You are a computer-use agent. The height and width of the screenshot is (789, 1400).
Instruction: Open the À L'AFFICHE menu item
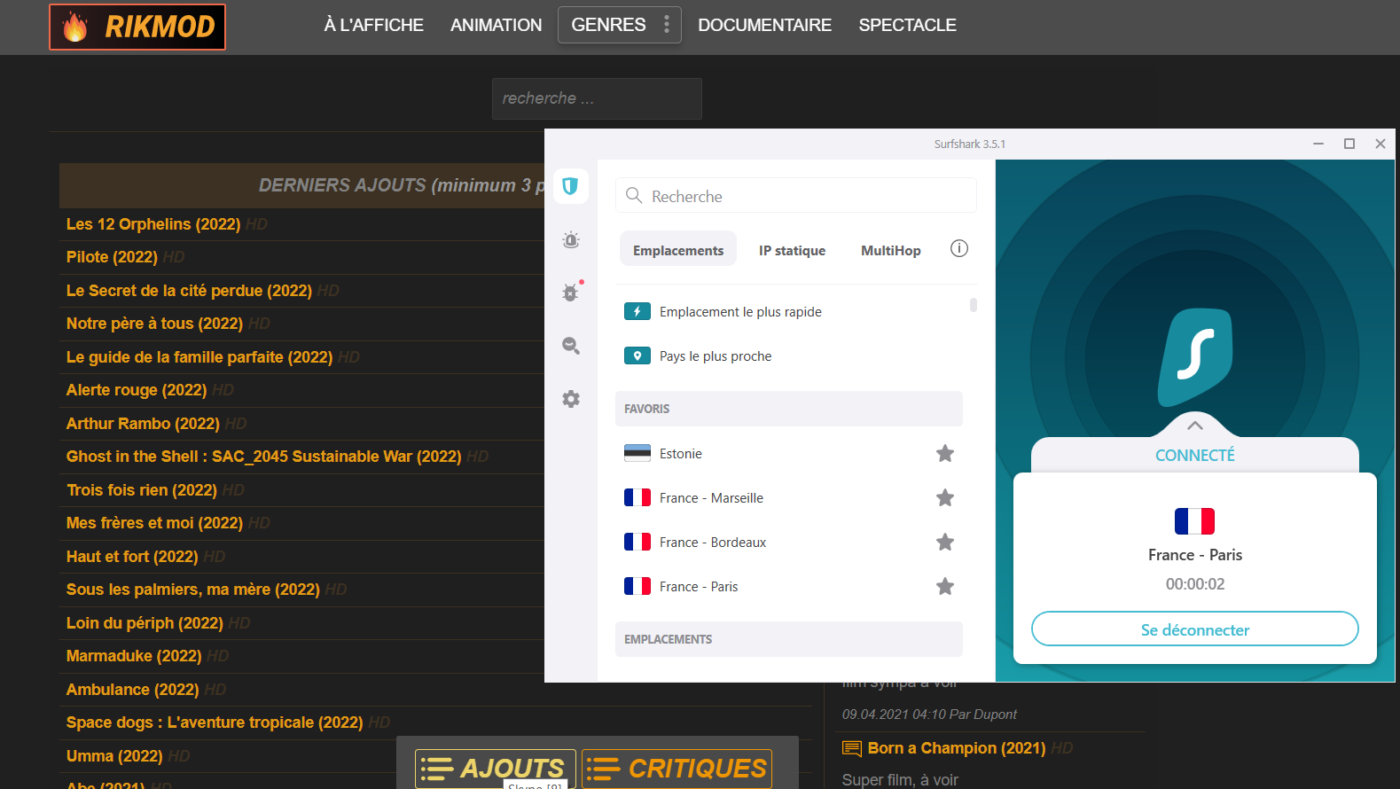pyautogui.click(x=374, y=25)
